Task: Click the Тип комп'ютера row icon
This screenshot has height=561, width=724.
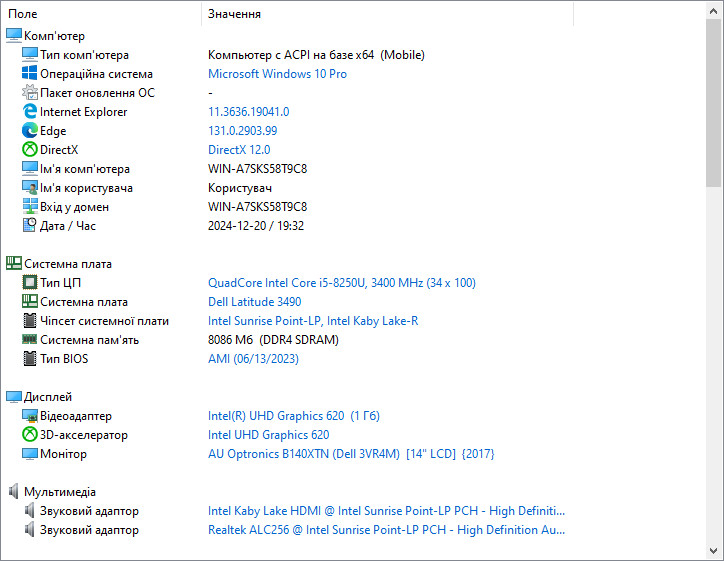Action: pyautogui.click(x=30, y=54)
